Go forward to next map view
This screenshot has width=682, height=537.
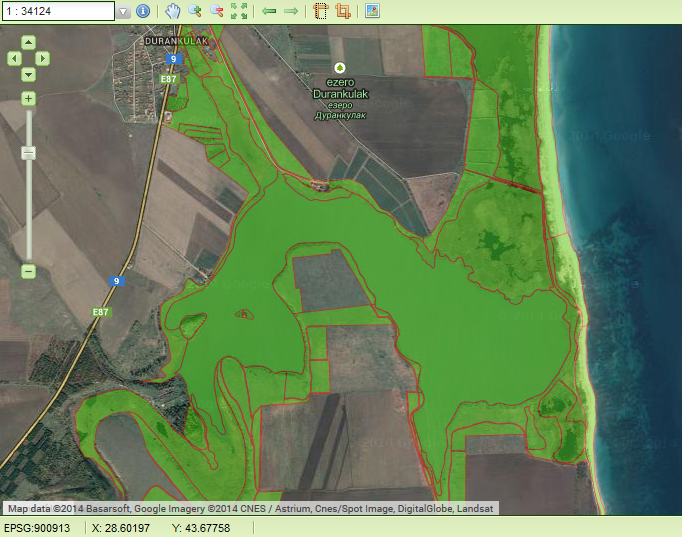(x=291, y=11)
